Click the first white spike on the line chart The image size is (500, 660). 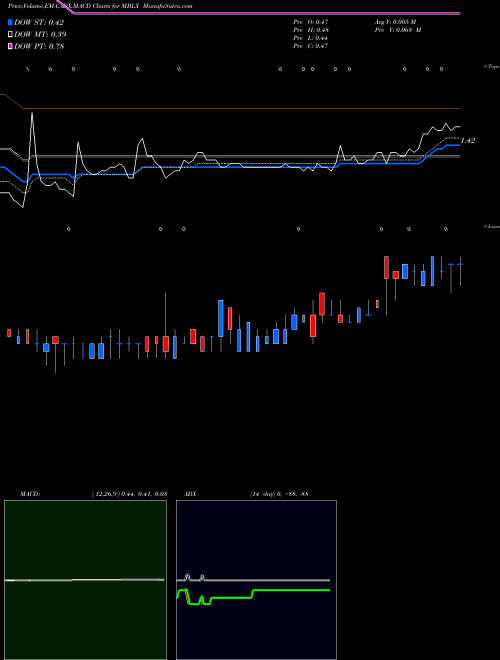point(32,114)
